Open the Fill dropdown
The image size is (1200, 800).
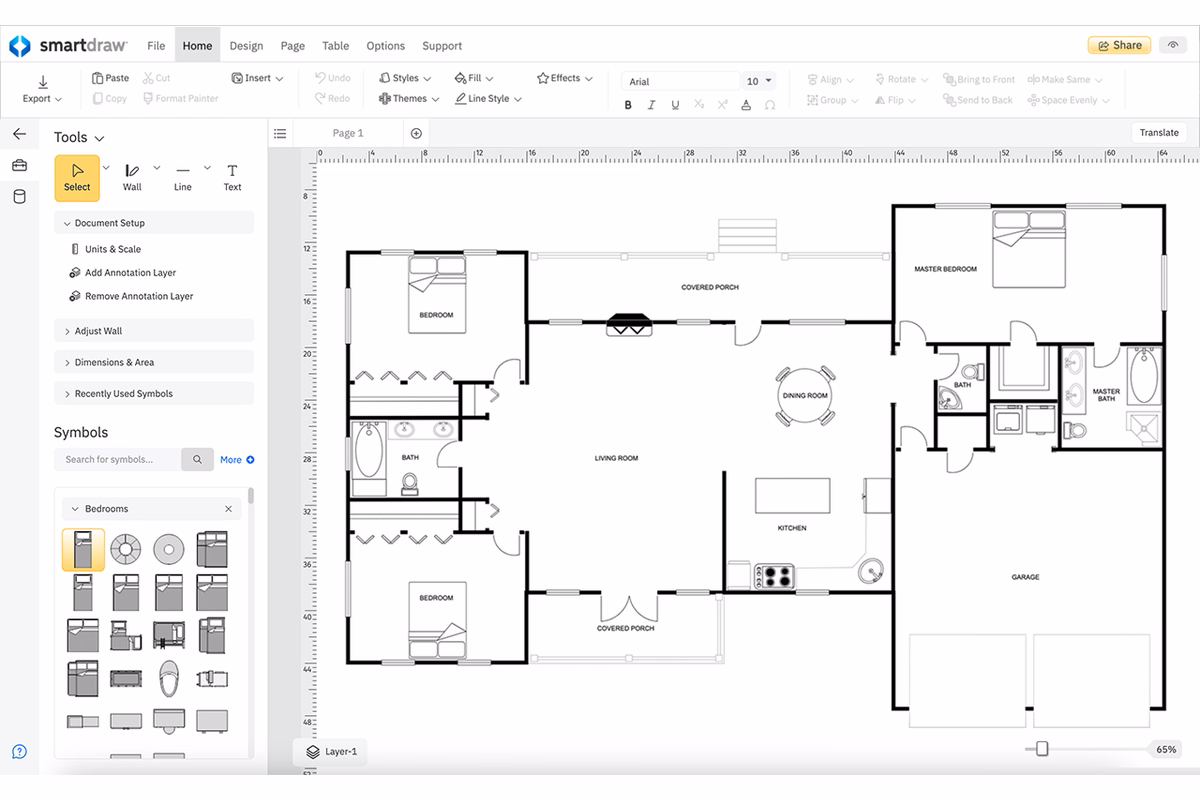(x=474, y=78)
